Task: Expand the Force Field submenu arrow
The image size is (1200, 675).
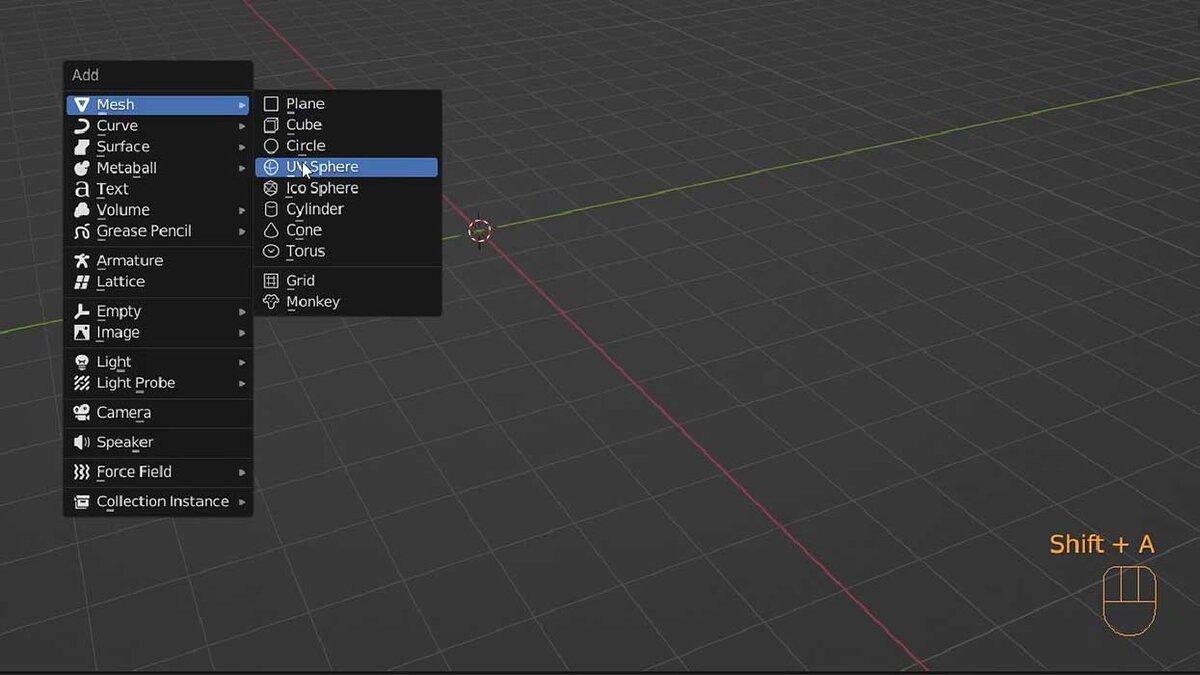Action: (x=242, y=472)
